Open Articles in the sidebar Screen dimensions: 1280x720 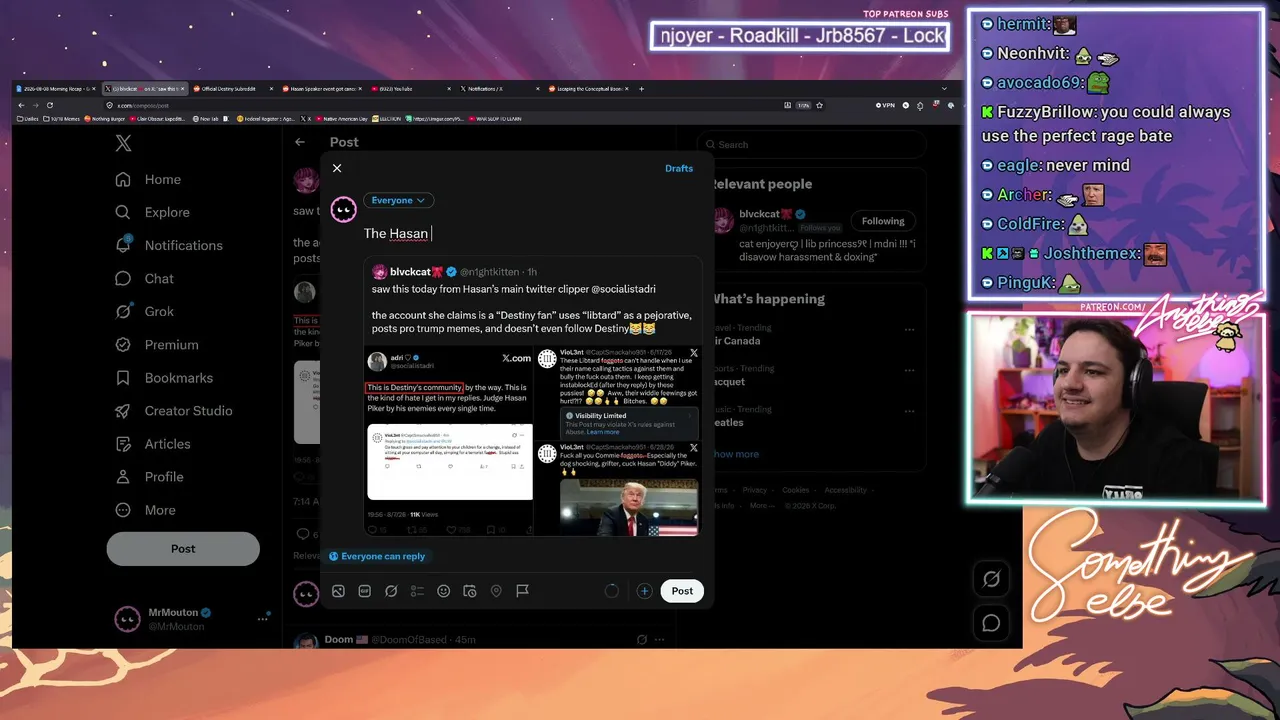point(152,444)
